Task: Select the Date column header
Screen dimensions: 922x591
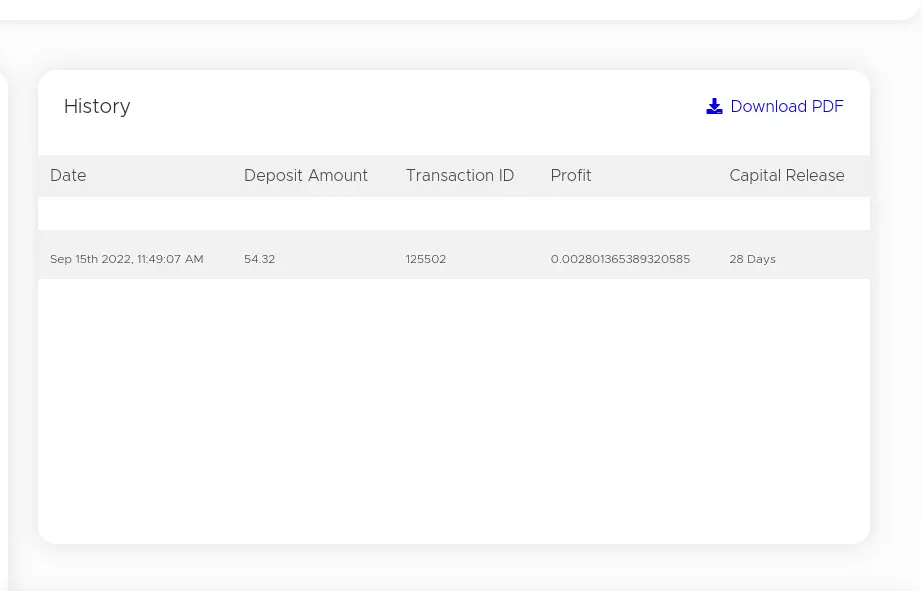Action: coord(68,175)
